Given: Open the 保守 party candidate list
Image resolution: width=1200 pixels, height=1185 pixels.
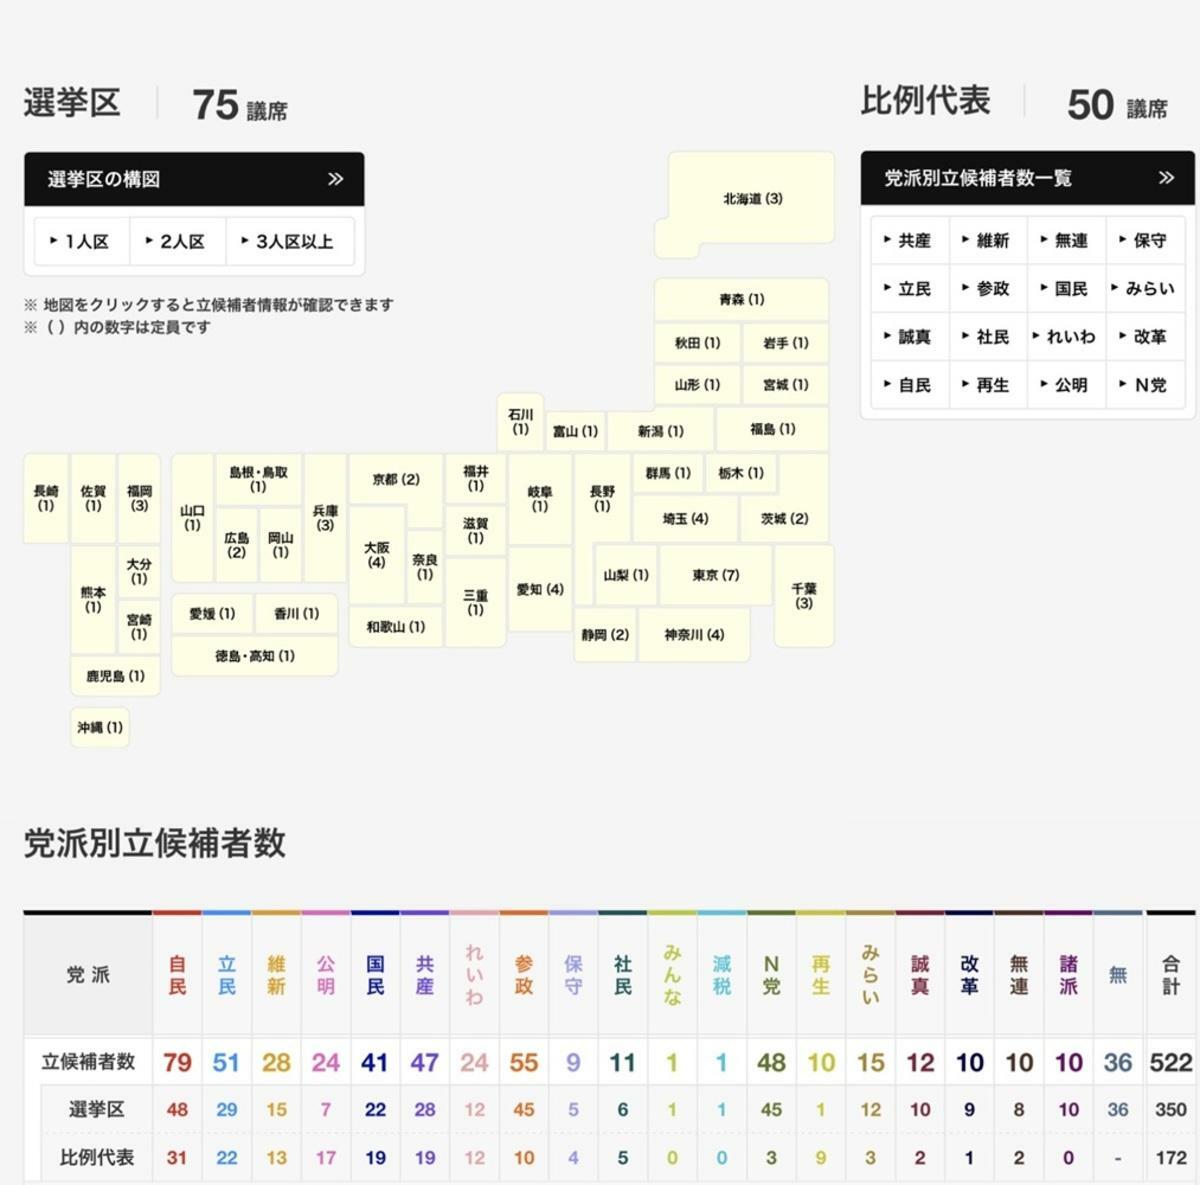Looking at the screenshot, I should click(1145, 240).
